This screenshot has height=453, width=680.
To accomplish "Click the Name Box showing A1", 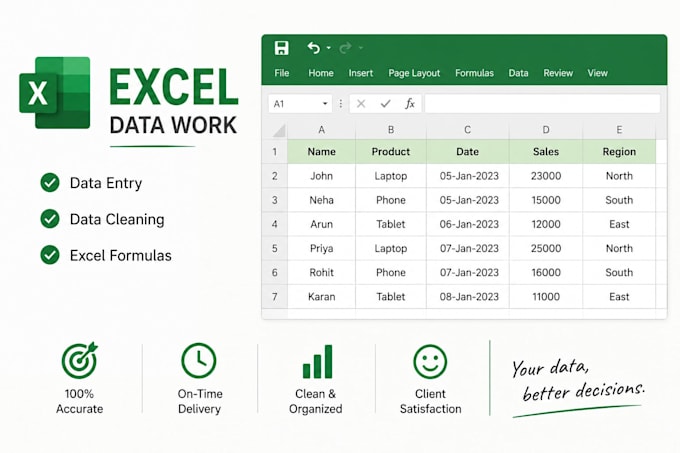I will [300, 104].
